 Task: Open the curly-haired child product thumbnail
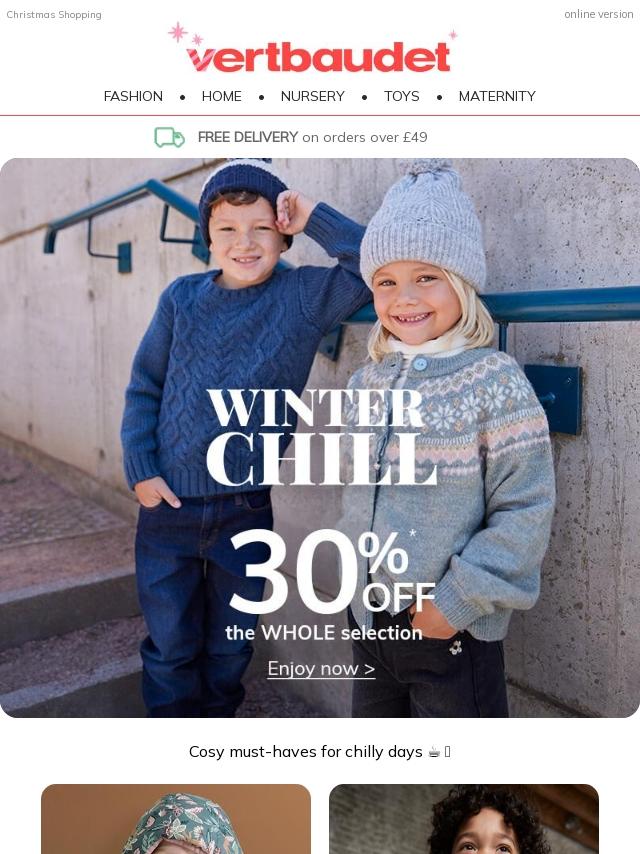coord(464,819)
